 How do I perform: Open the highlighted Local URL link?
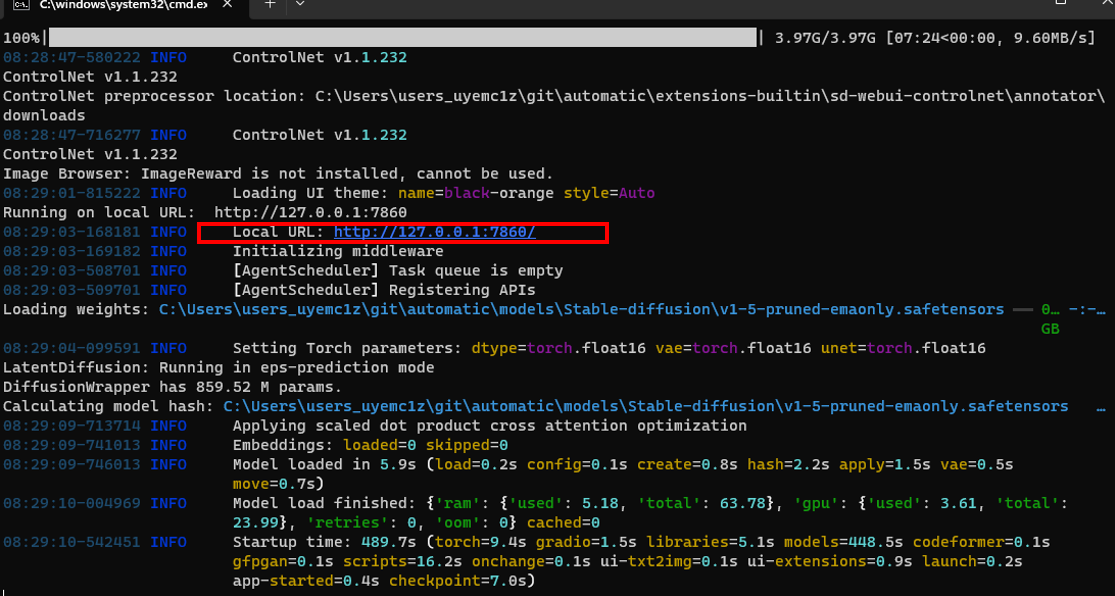[435, 231]
